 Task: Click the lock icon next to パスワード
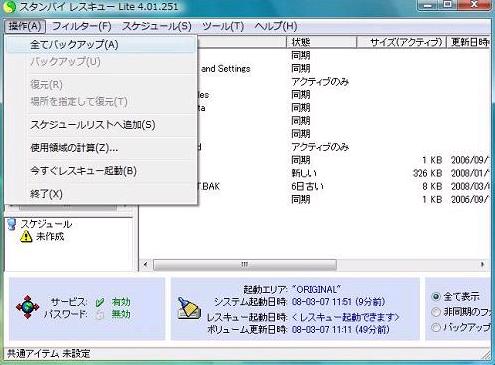(x=100, y=315)
